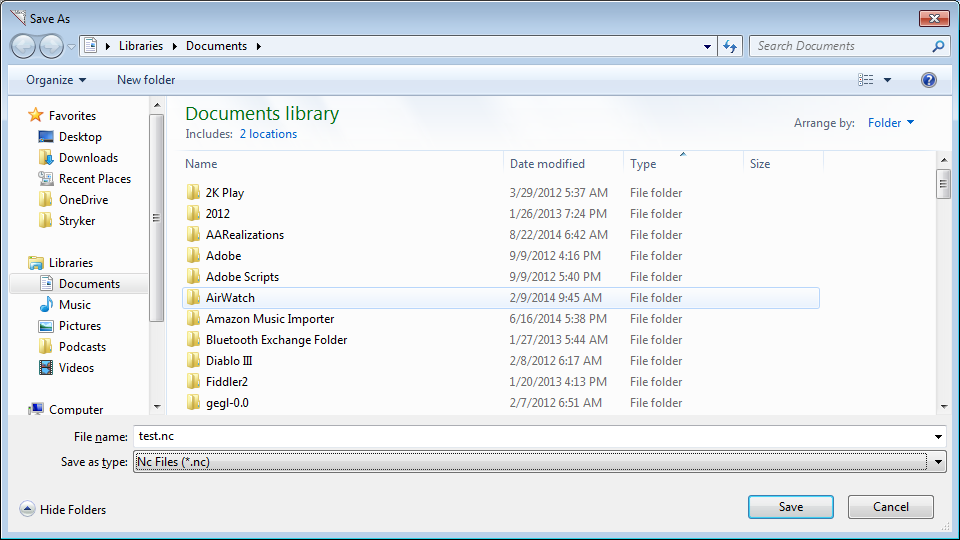The image size is (960, 540).
Task: Select Libraries in the navigation pane
Action: pos(71,263)
